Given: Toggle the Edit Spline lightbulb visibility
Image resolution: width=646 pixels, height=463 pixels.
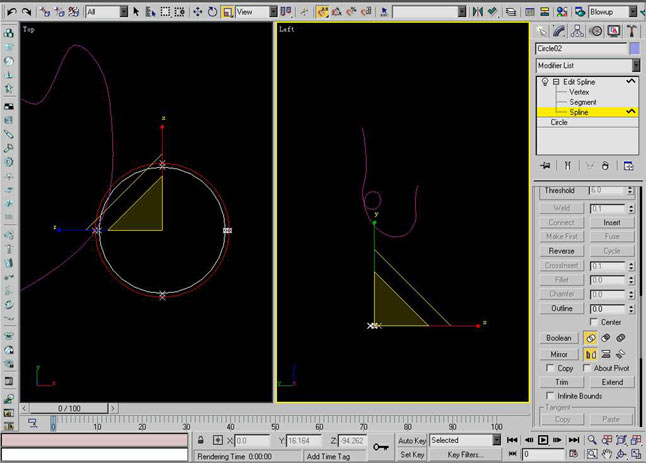Looking at the screenshot, I should (545, 82).
